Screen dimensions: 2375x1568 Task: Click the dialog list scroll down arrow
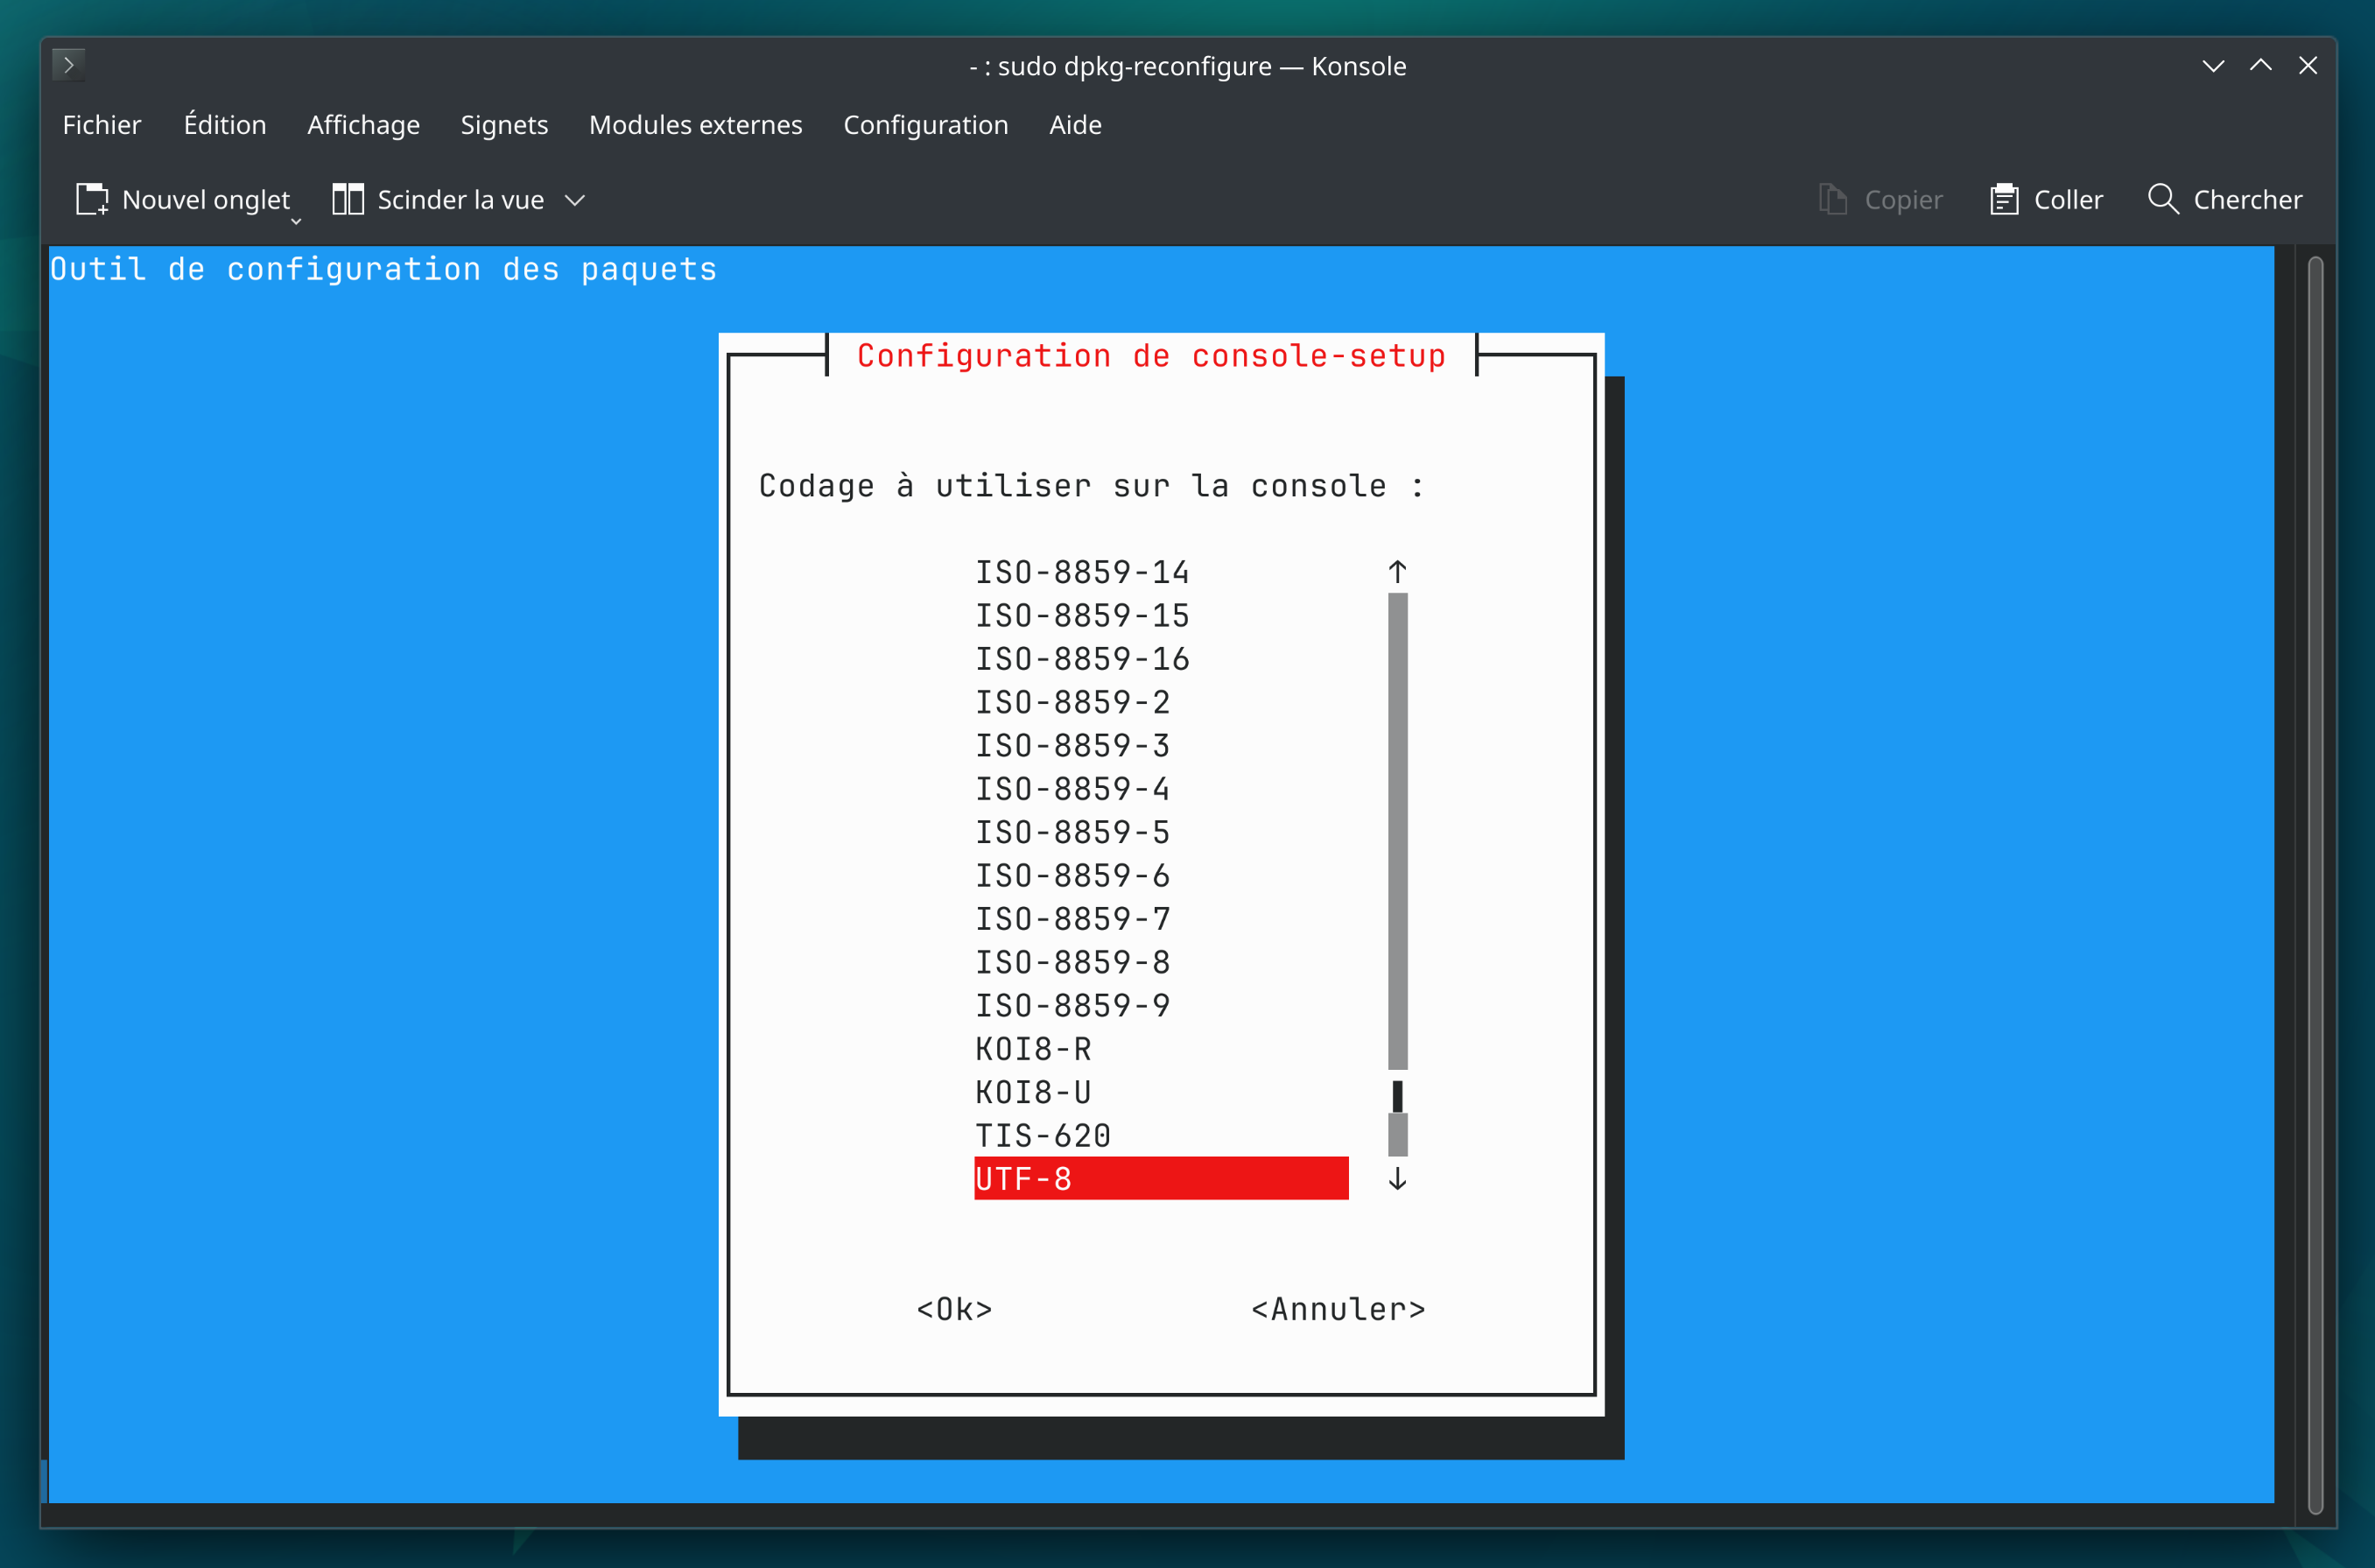(x=1397, y=1179)
